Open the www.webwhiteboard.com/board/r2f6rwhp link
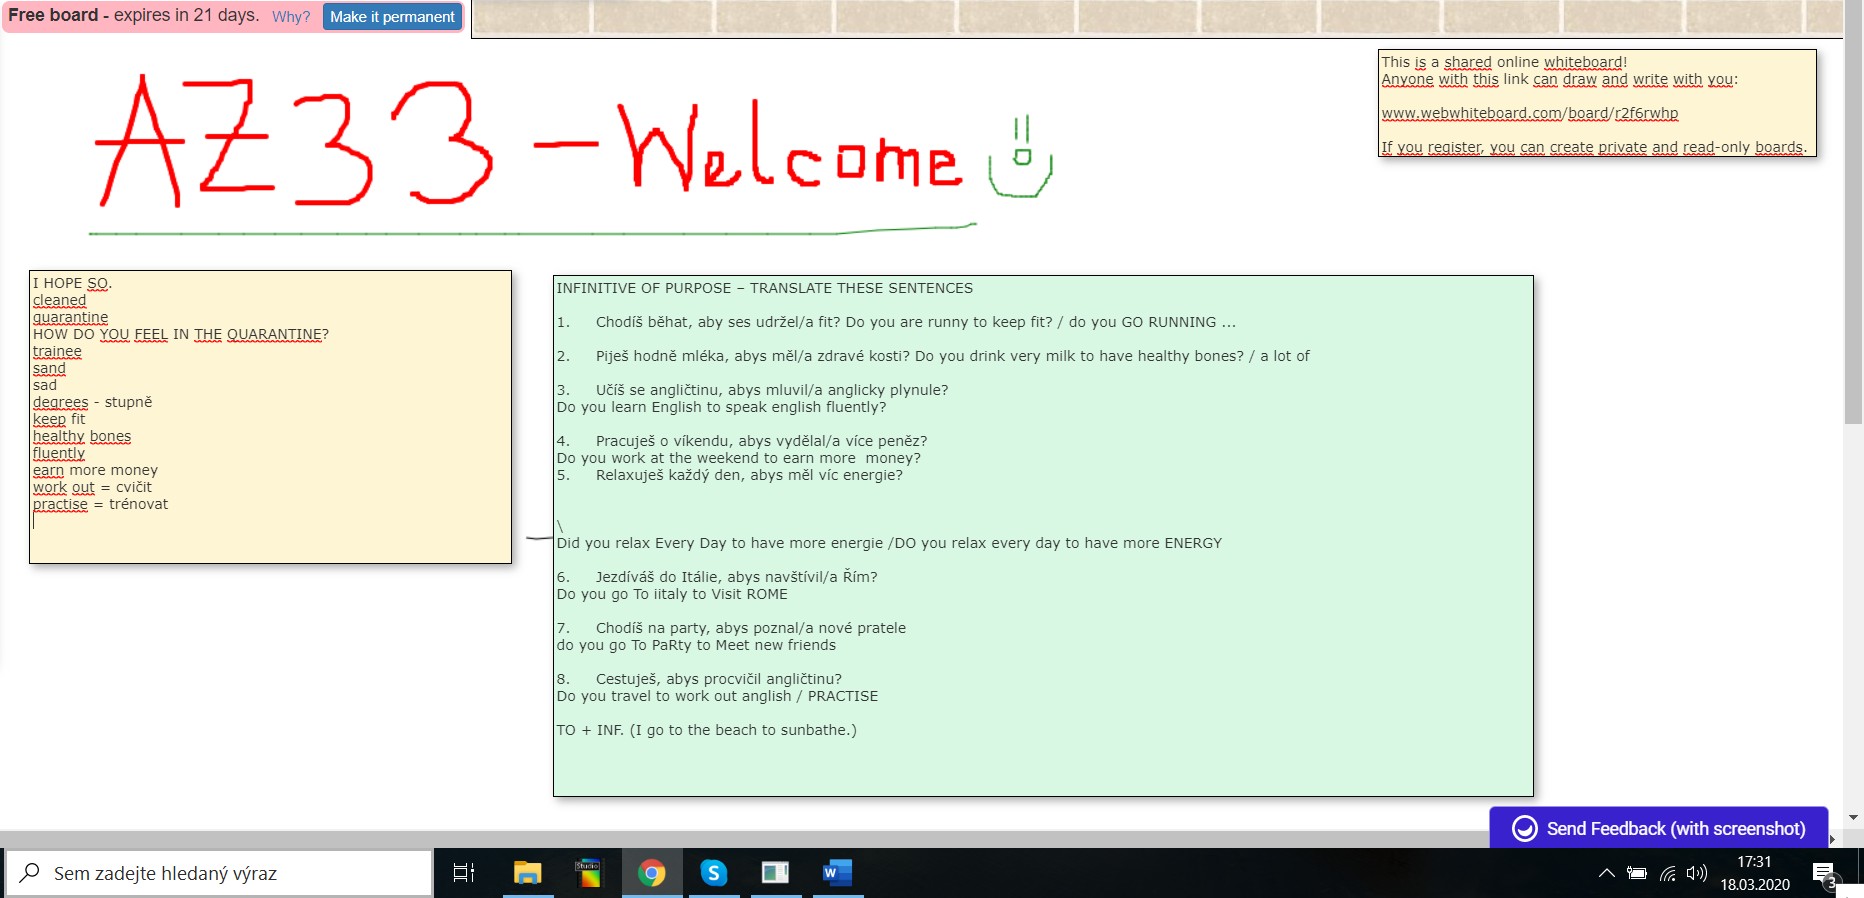This screenshot has height=898, width=1864. [1530, 113]
